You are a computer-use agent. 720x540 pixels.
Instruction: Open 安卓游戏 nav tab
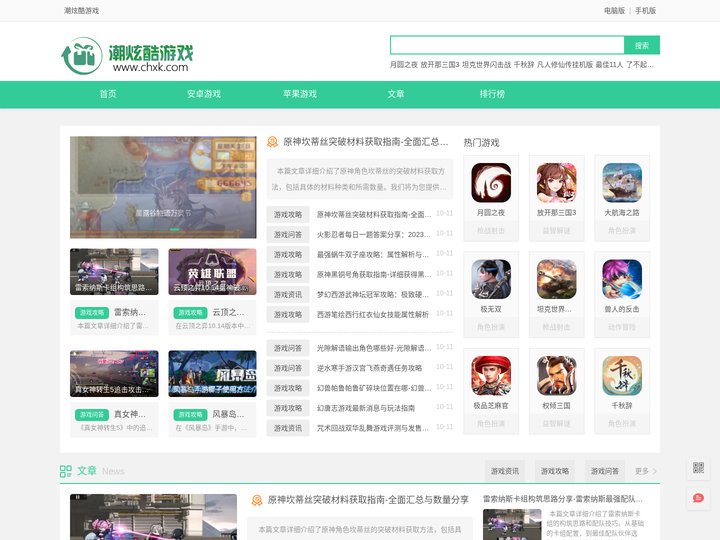pyautogui.click(x=204, y=94)
